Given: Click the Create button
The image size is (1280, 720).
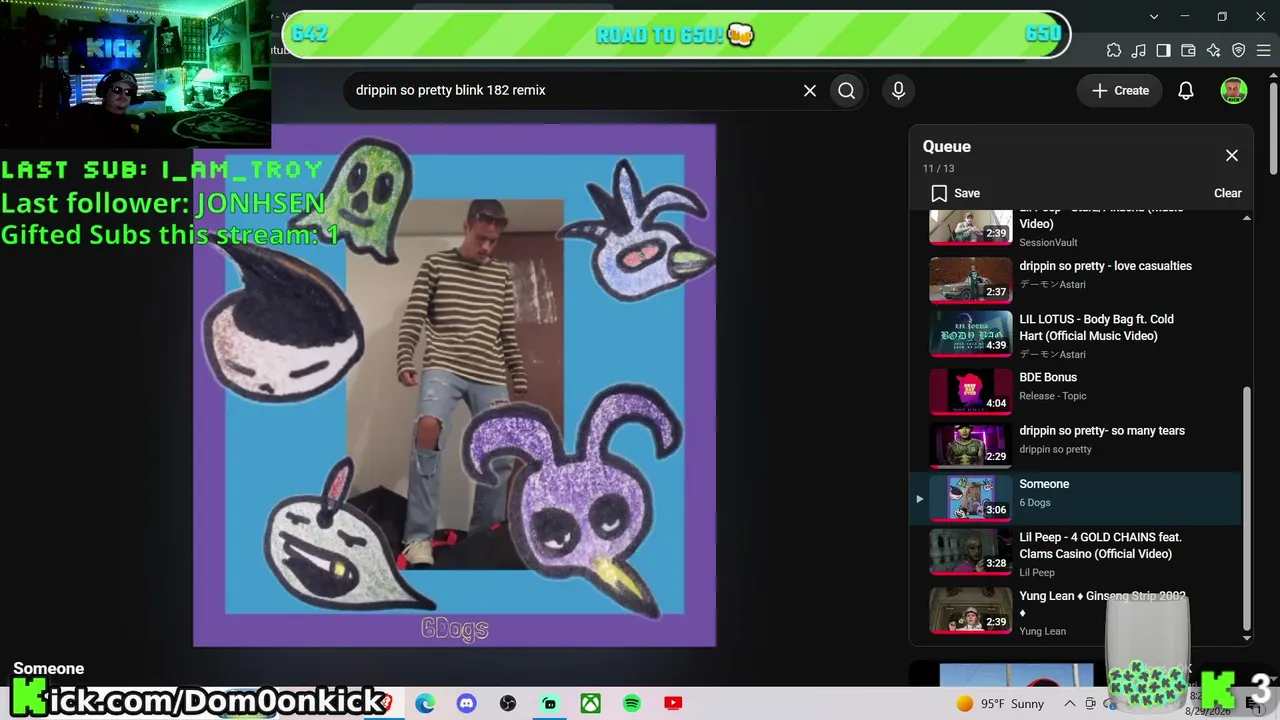Looking at the screenshot, I should [x=1120, y=90].
